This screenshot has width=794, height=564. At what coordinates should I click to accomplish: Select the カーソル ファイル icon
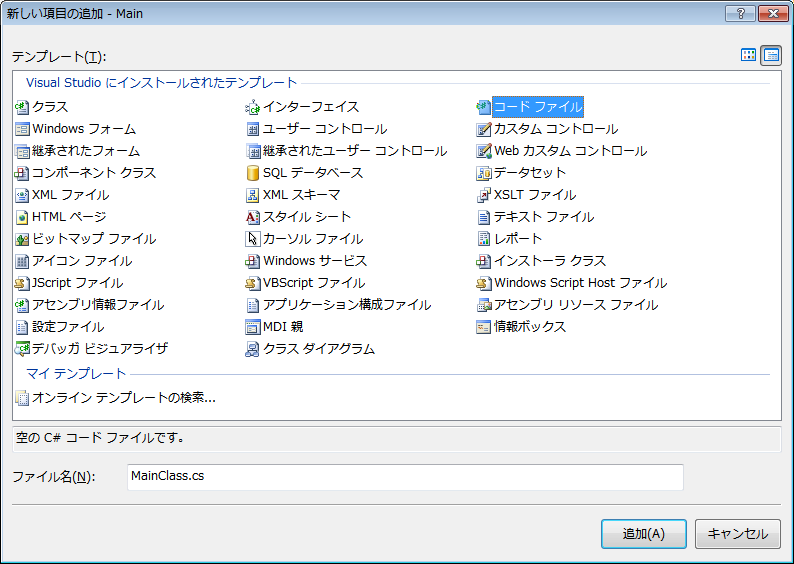pyautogui.click(x=252, y=239)
